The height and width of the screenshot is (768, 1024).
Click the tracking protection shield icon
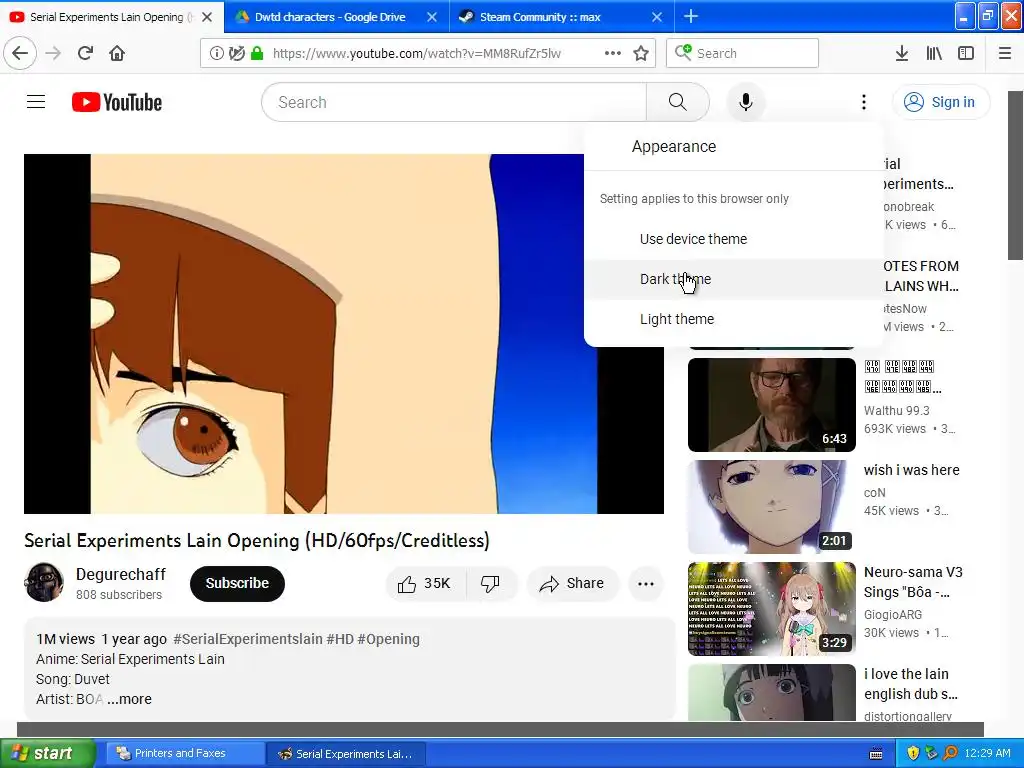pyautogui.click(x=237, y=53)
